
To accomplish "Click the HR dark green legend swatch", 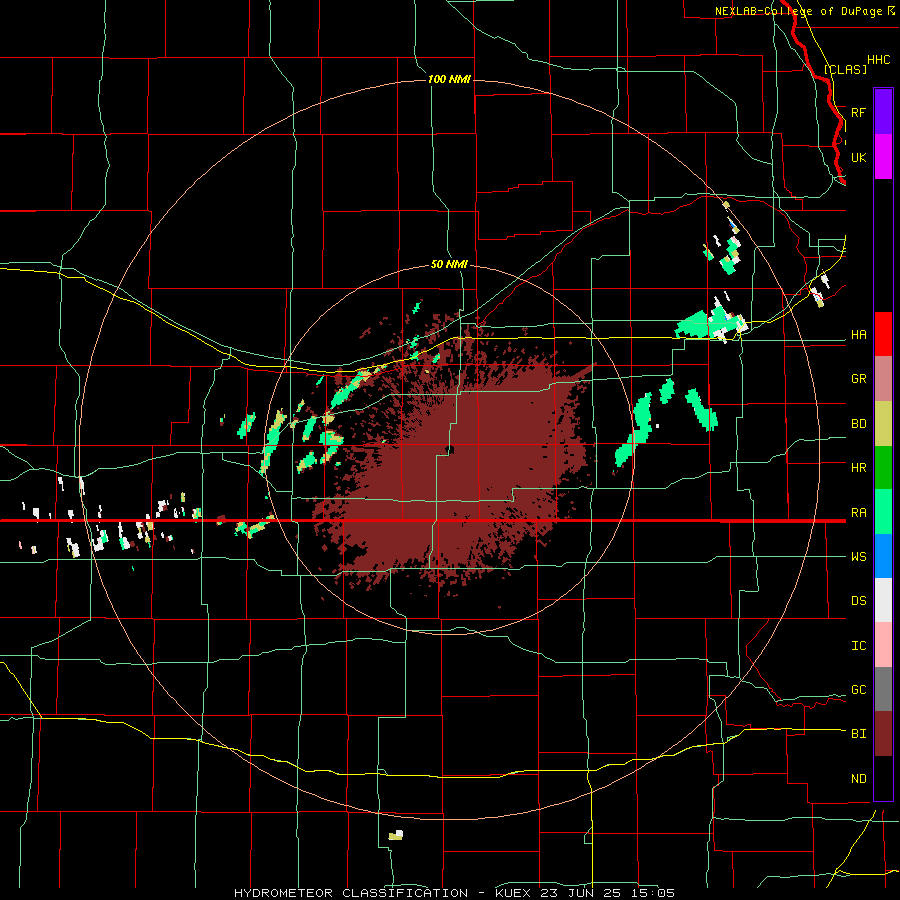I will (x=883, y=468).
